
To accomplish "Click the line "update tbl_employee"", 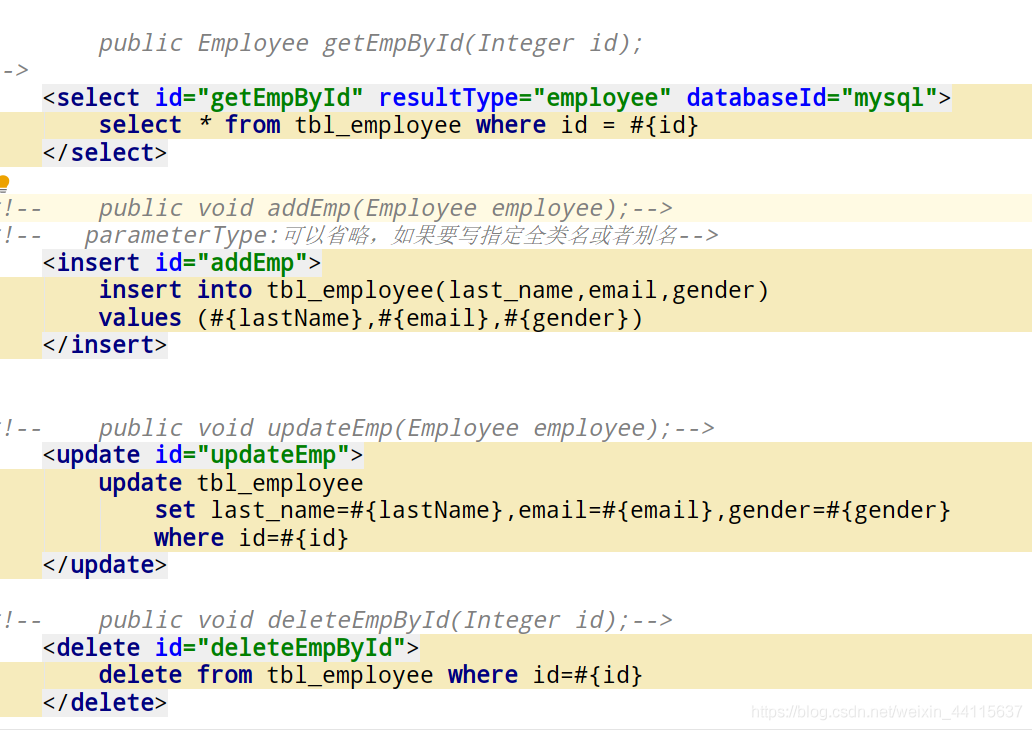I will tap(231, 483).
